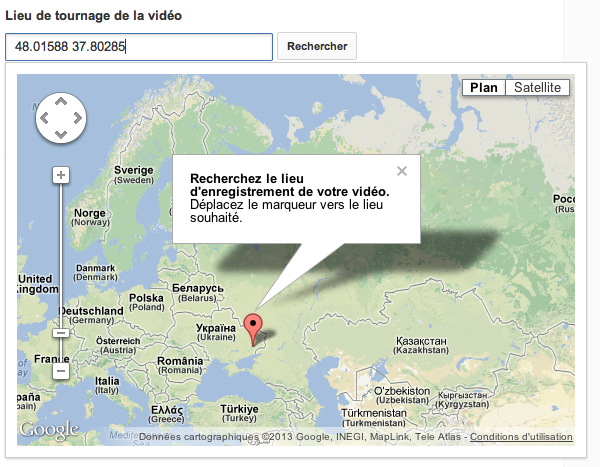
Task: Switch the map to Plan view
Action: click(x=484, y=87)
